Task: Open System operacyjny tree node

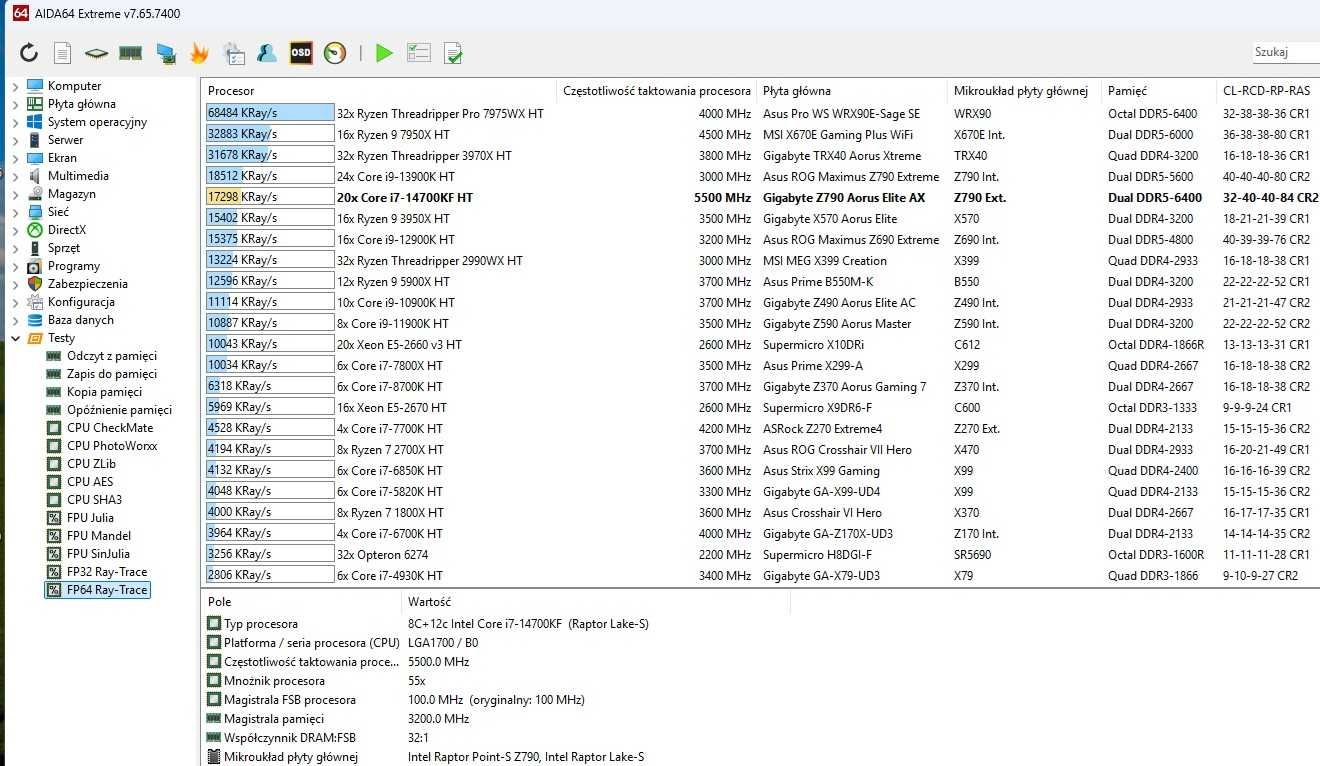Action: (97, 122)
